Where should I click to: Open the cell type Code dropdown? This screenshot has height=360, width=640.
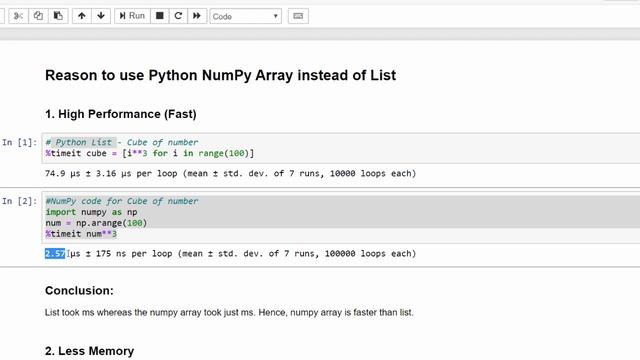tap(245, 16)
